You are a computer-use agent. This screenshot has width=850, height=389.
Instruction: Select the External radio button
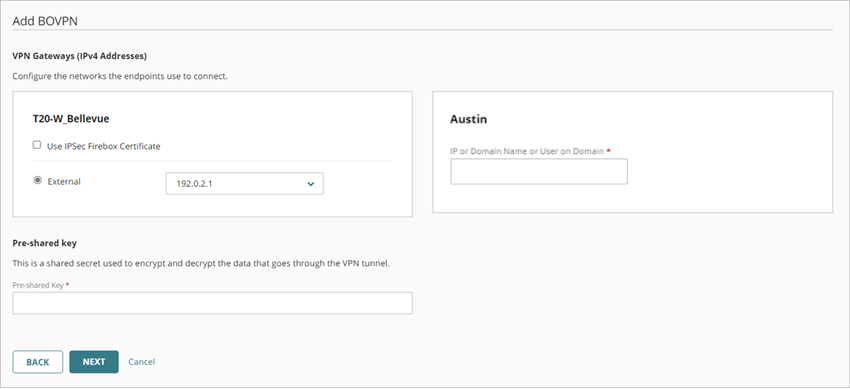point(37,181)
